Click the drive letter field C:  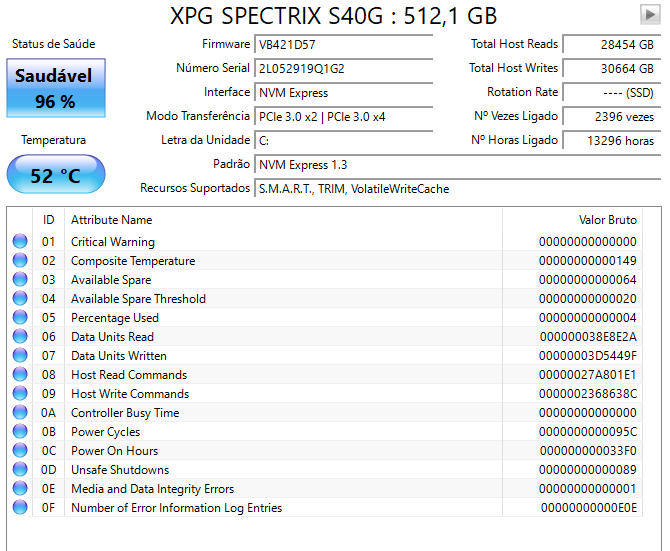point(344,141)
